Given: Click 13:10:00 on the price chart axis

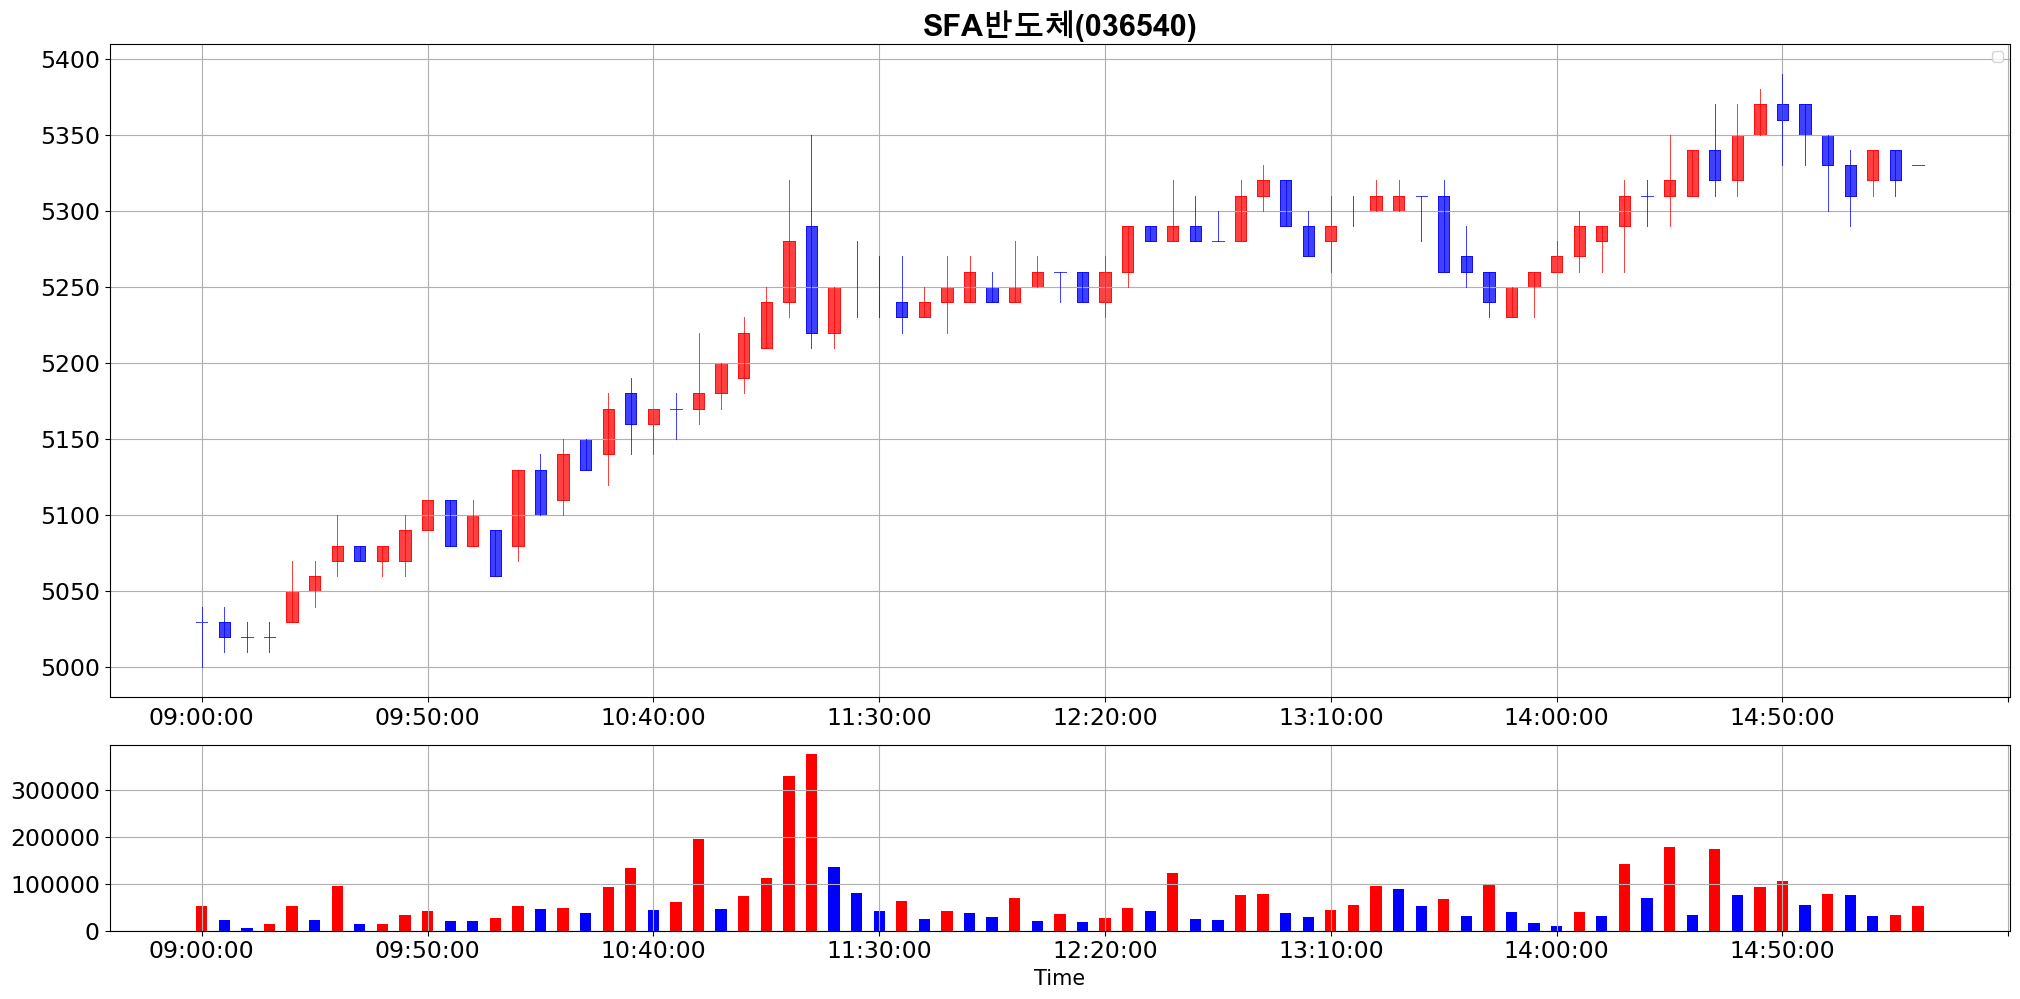Looking at the screenshot, I should pyautogui.click(x=1331, y=717).
